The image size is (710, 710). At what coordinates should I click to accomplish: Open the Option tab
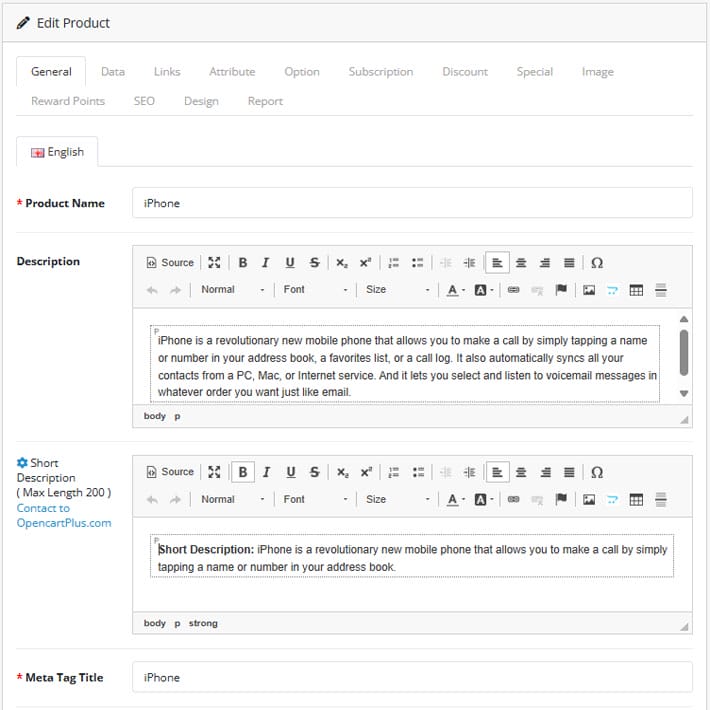pos(302,72)
